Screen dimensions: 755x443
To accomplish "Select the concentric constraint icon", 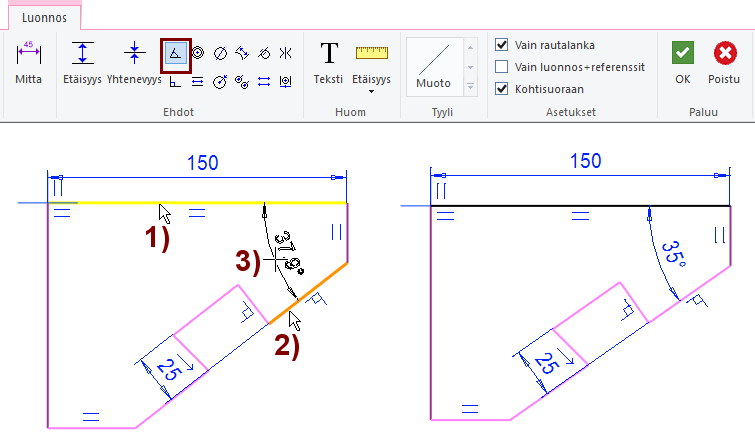I will coord(197,53).
